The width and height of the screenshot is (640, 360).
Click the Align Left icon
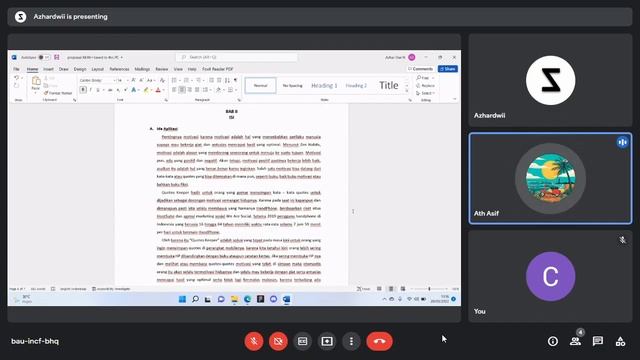(174, 90)
